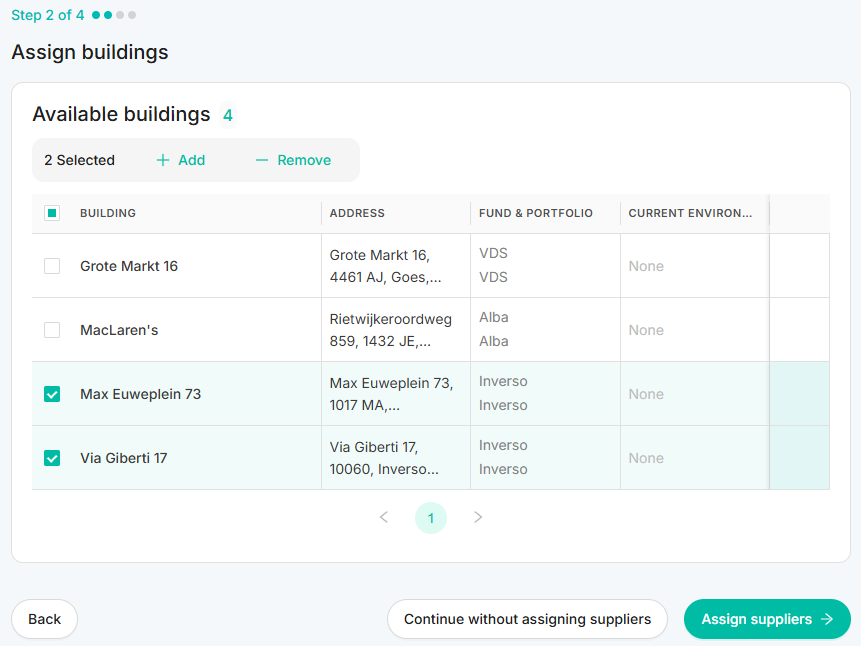Screen dimensions: 861x646
Task: Go to the next page arrow
Action: [478, 517]
